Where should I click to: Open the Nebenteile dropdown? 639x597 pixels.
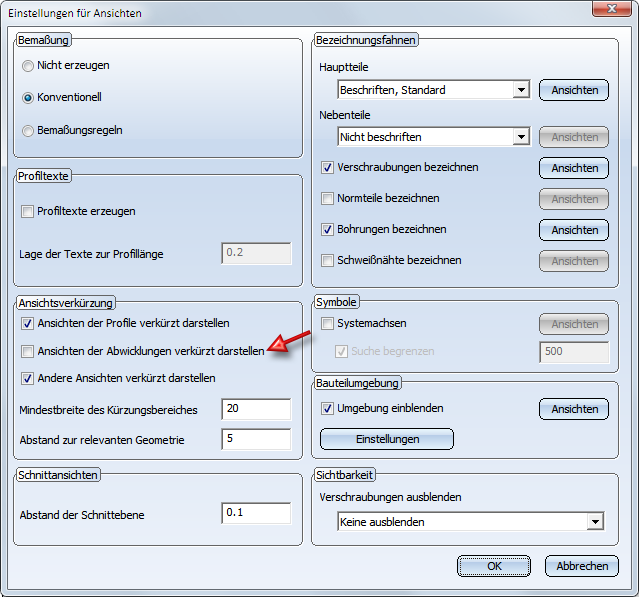[521, 137]
